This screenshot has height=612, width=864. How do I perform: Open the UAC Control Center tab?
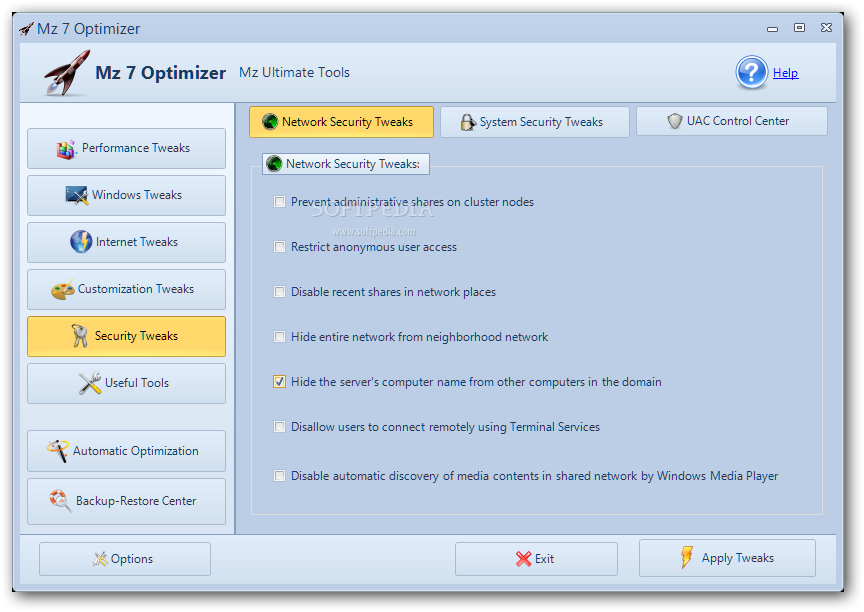pos(732,121)
